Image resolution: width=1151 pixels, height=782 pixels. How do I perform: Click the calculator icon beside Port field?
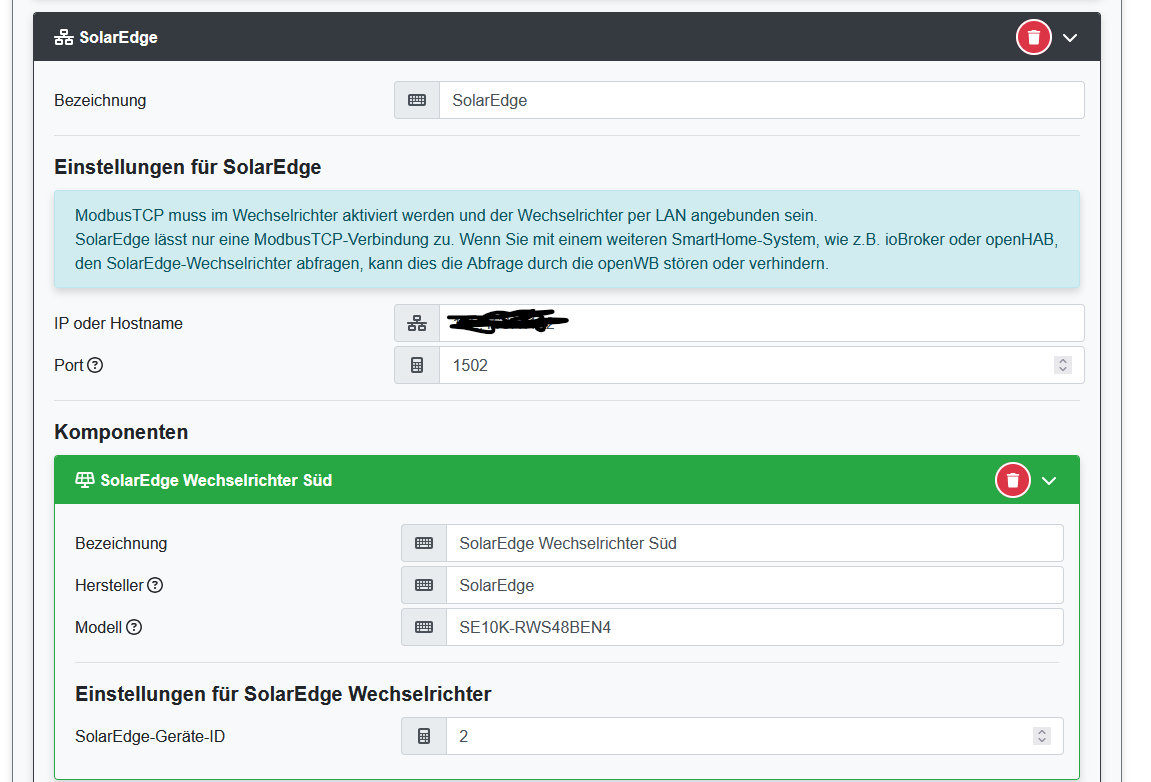[417, 364]
